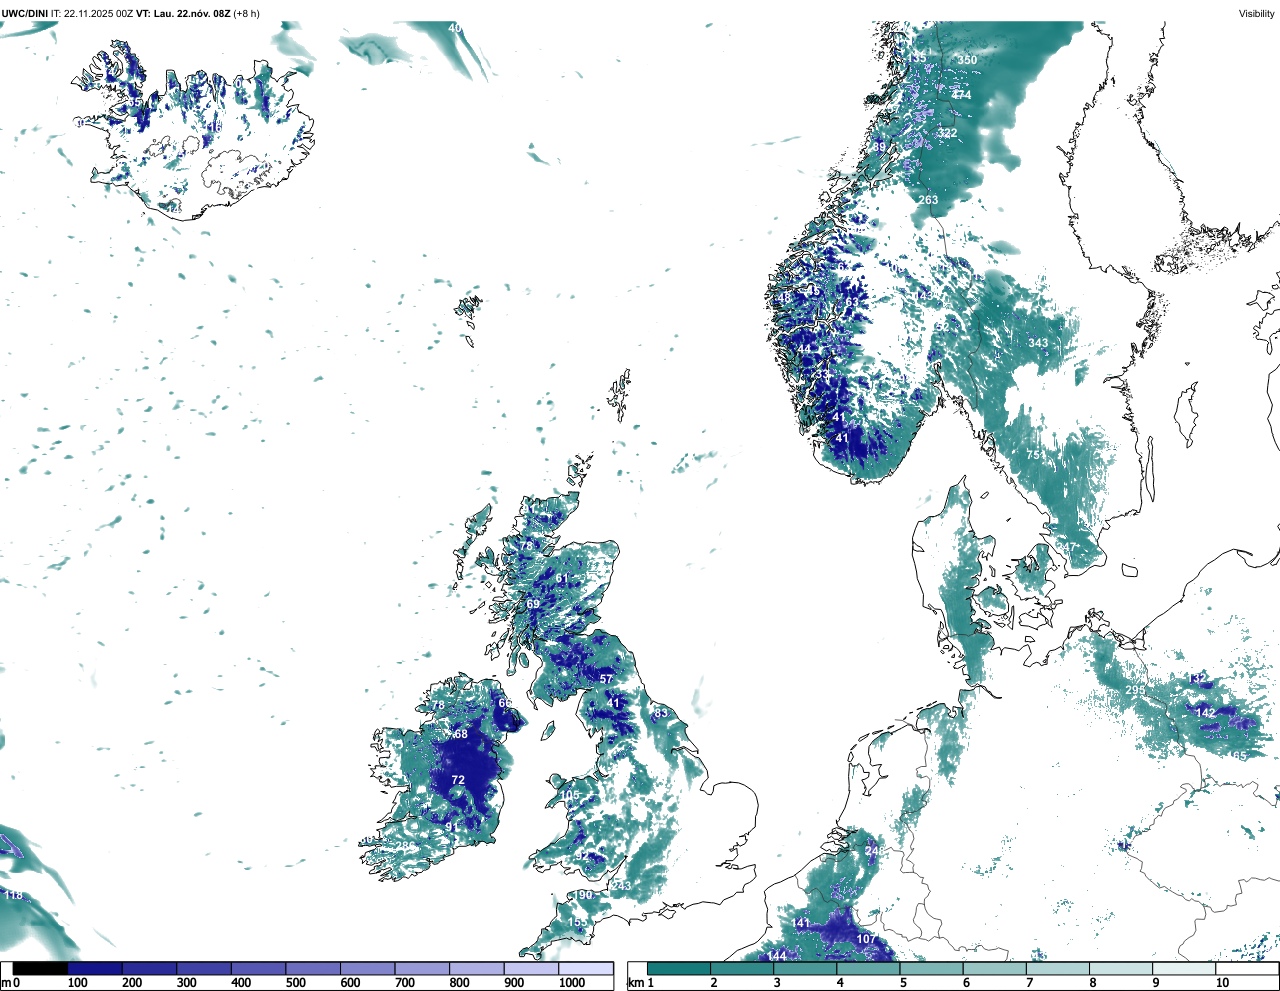Click the 700–800 m legend color segment

[422, 968]
